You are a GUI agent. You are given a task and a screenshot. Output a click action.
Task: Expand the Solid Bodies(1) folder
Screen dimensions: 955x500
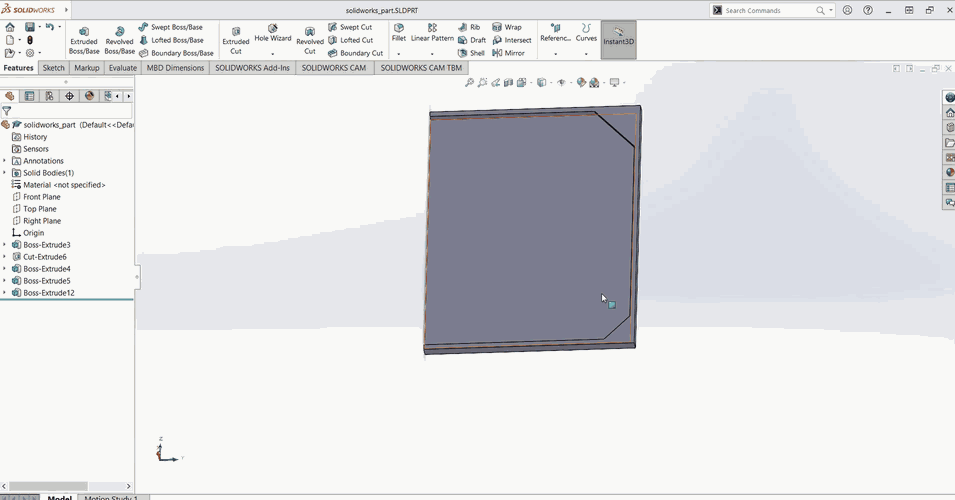pyautogui.click(x=5, y=173)
